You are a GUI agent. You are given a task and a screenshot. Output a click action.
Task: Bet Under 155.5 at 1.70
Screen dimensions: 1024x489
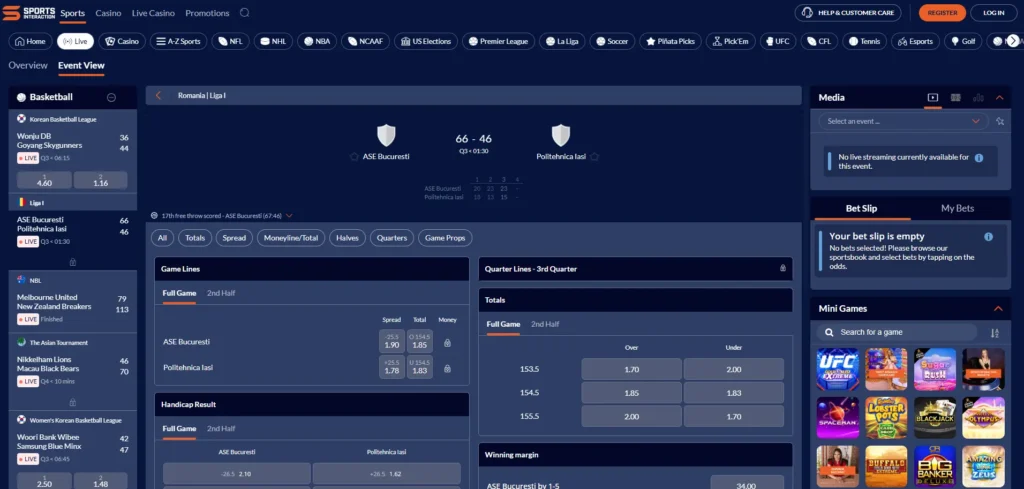tap(733, 417)
